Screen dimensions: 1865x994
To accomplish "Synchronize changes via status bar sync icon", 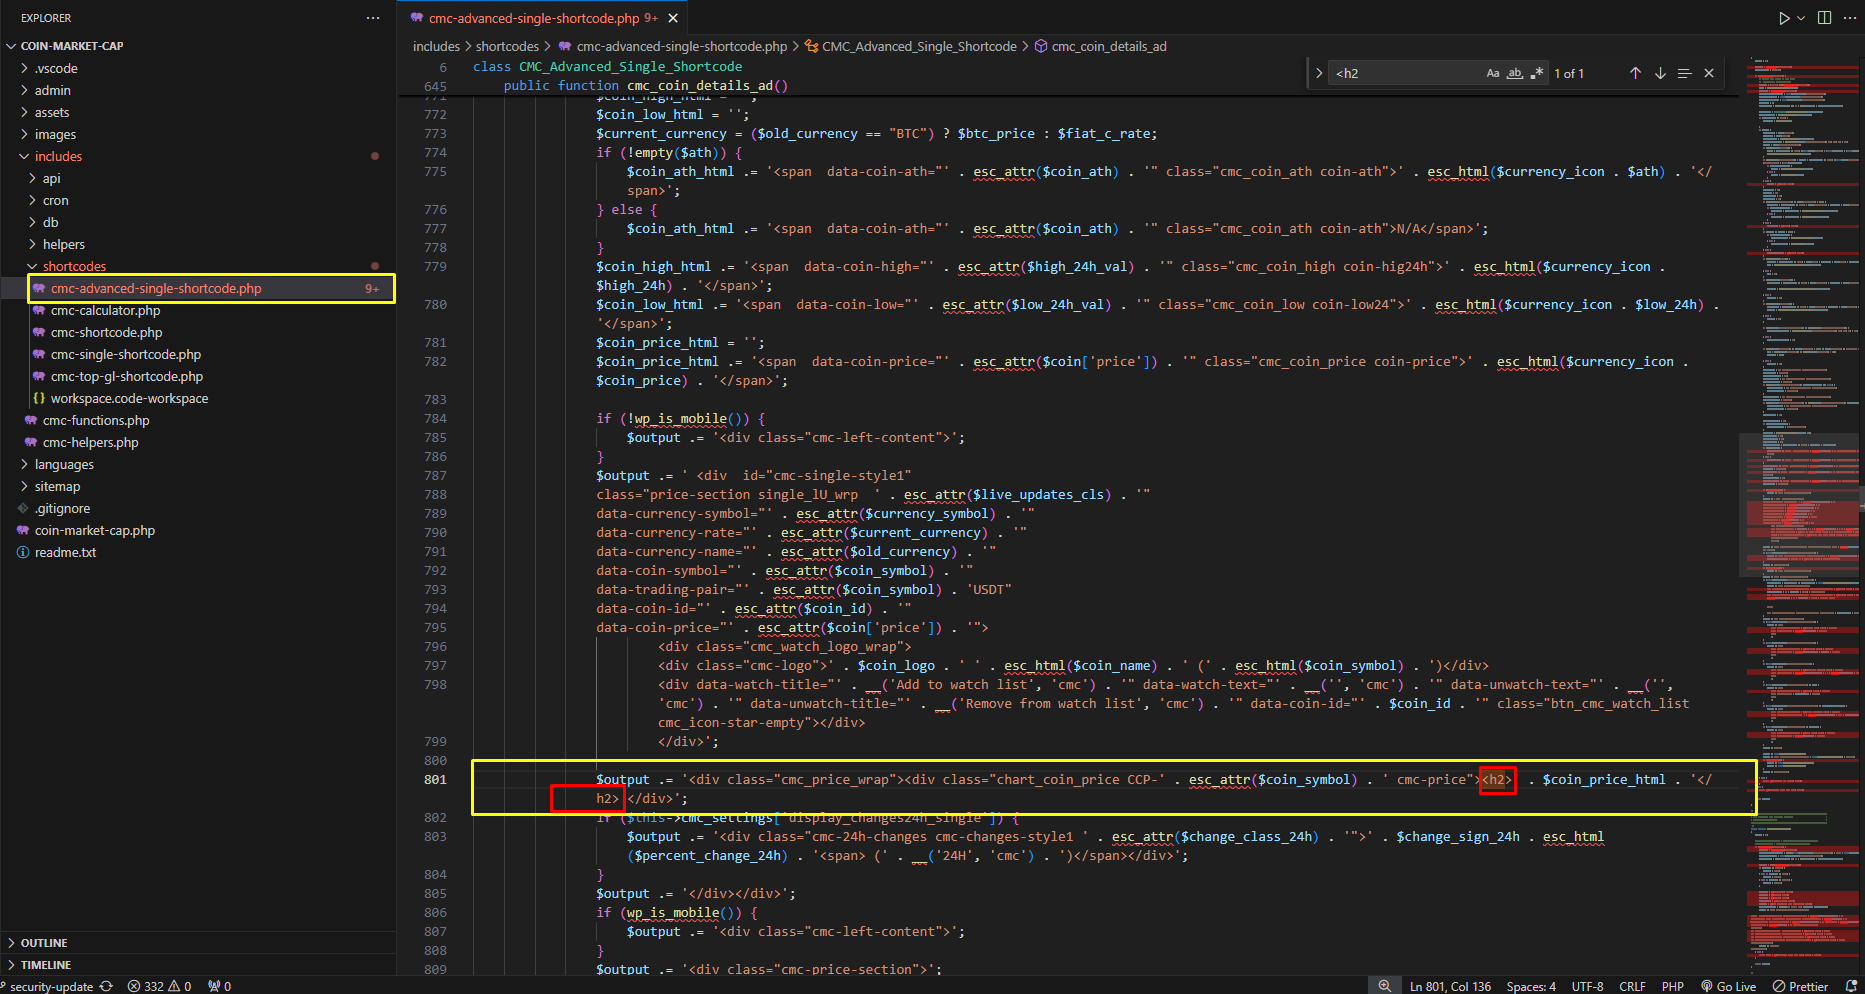I will click(106, 986).
